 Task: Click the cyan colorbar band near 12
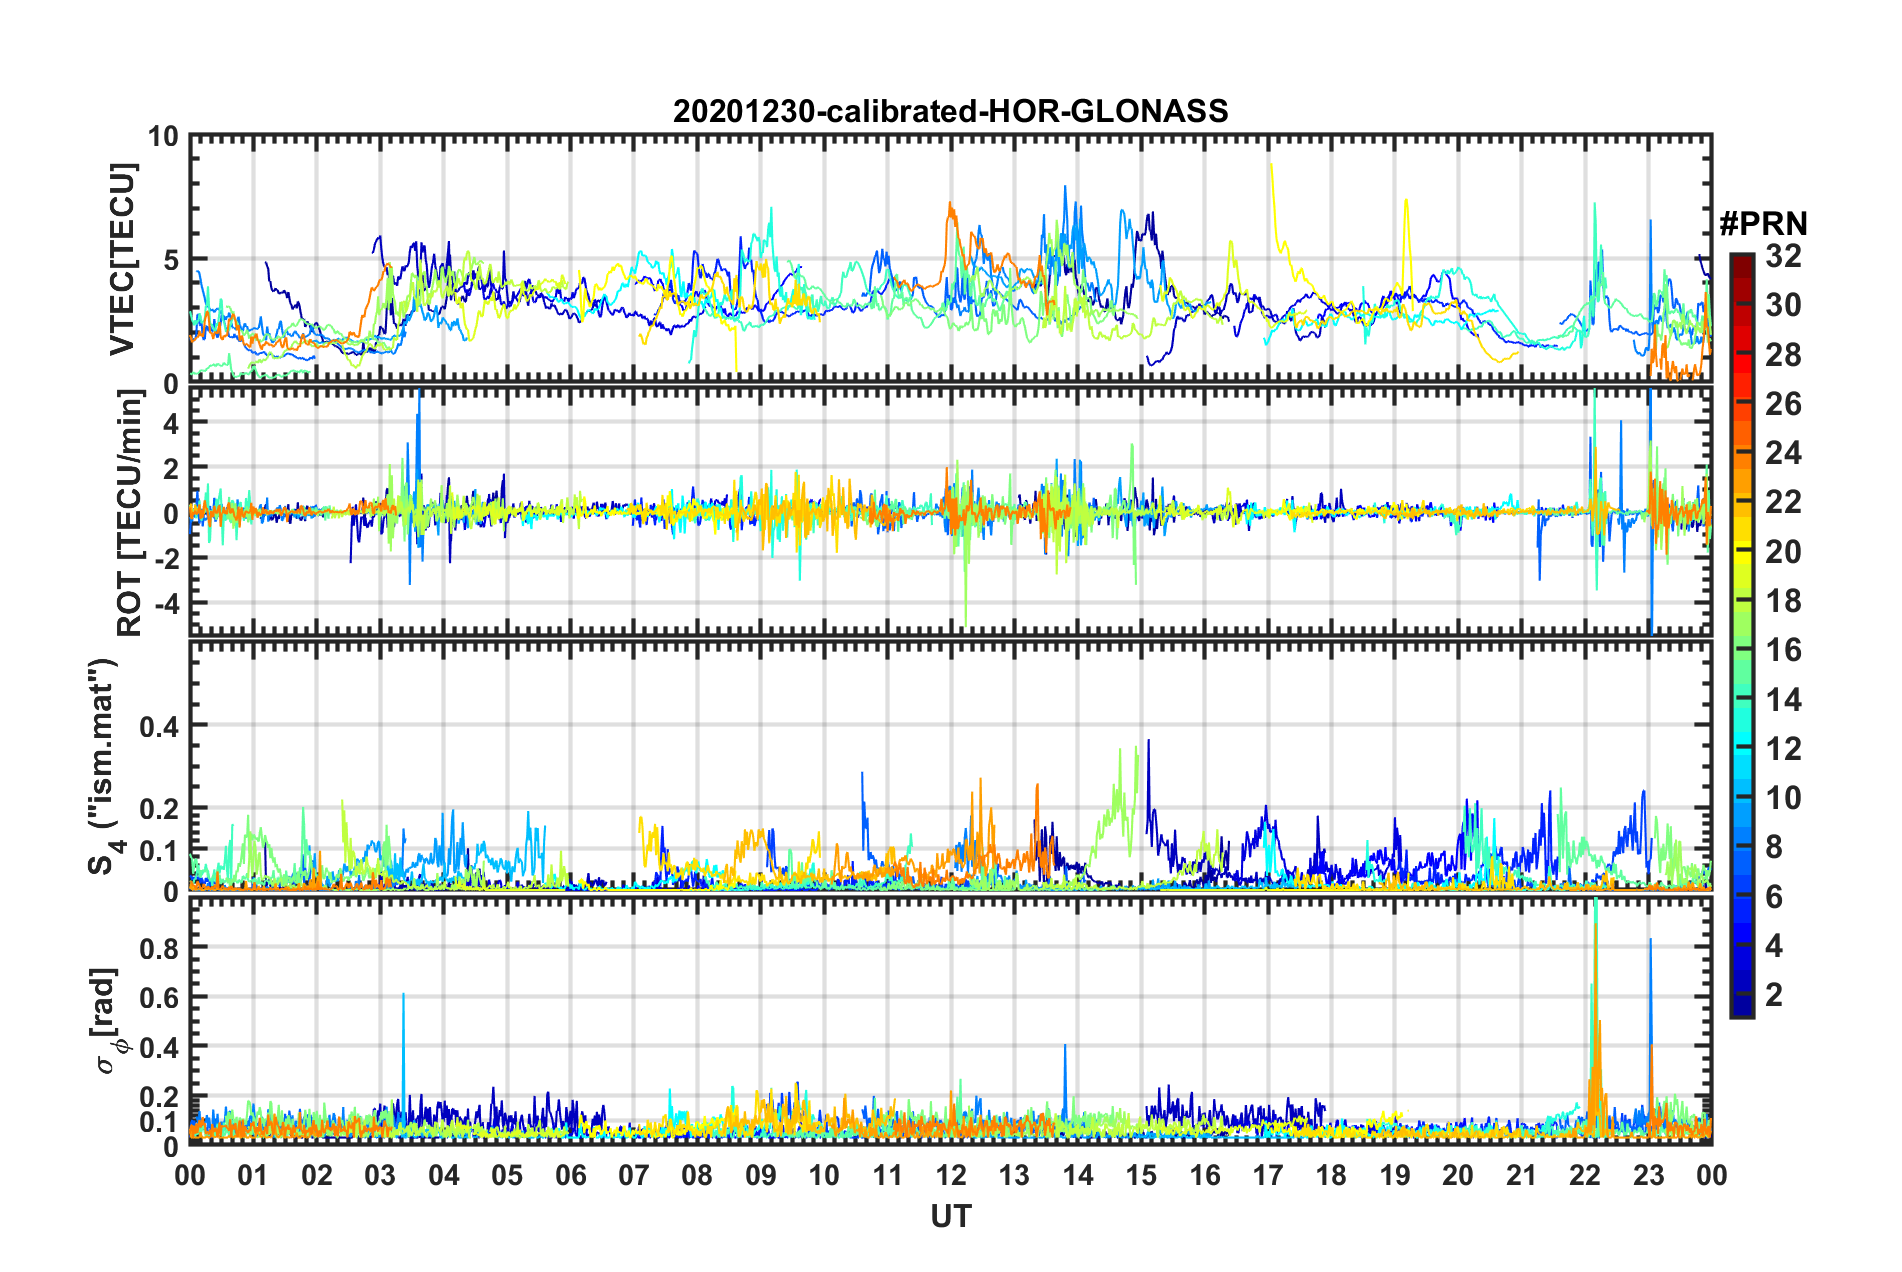point(1741,748)
